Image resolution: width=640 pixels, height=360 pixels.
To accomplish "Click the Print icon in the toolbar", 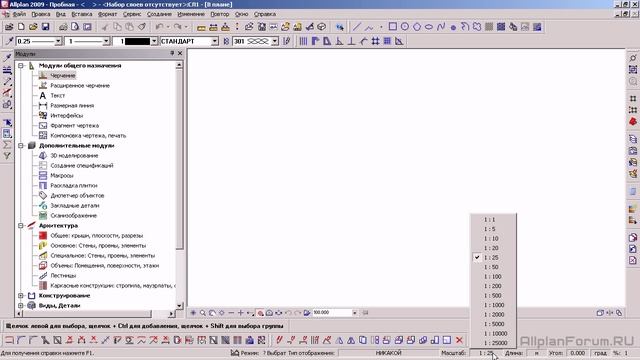I will click(63, 27).
